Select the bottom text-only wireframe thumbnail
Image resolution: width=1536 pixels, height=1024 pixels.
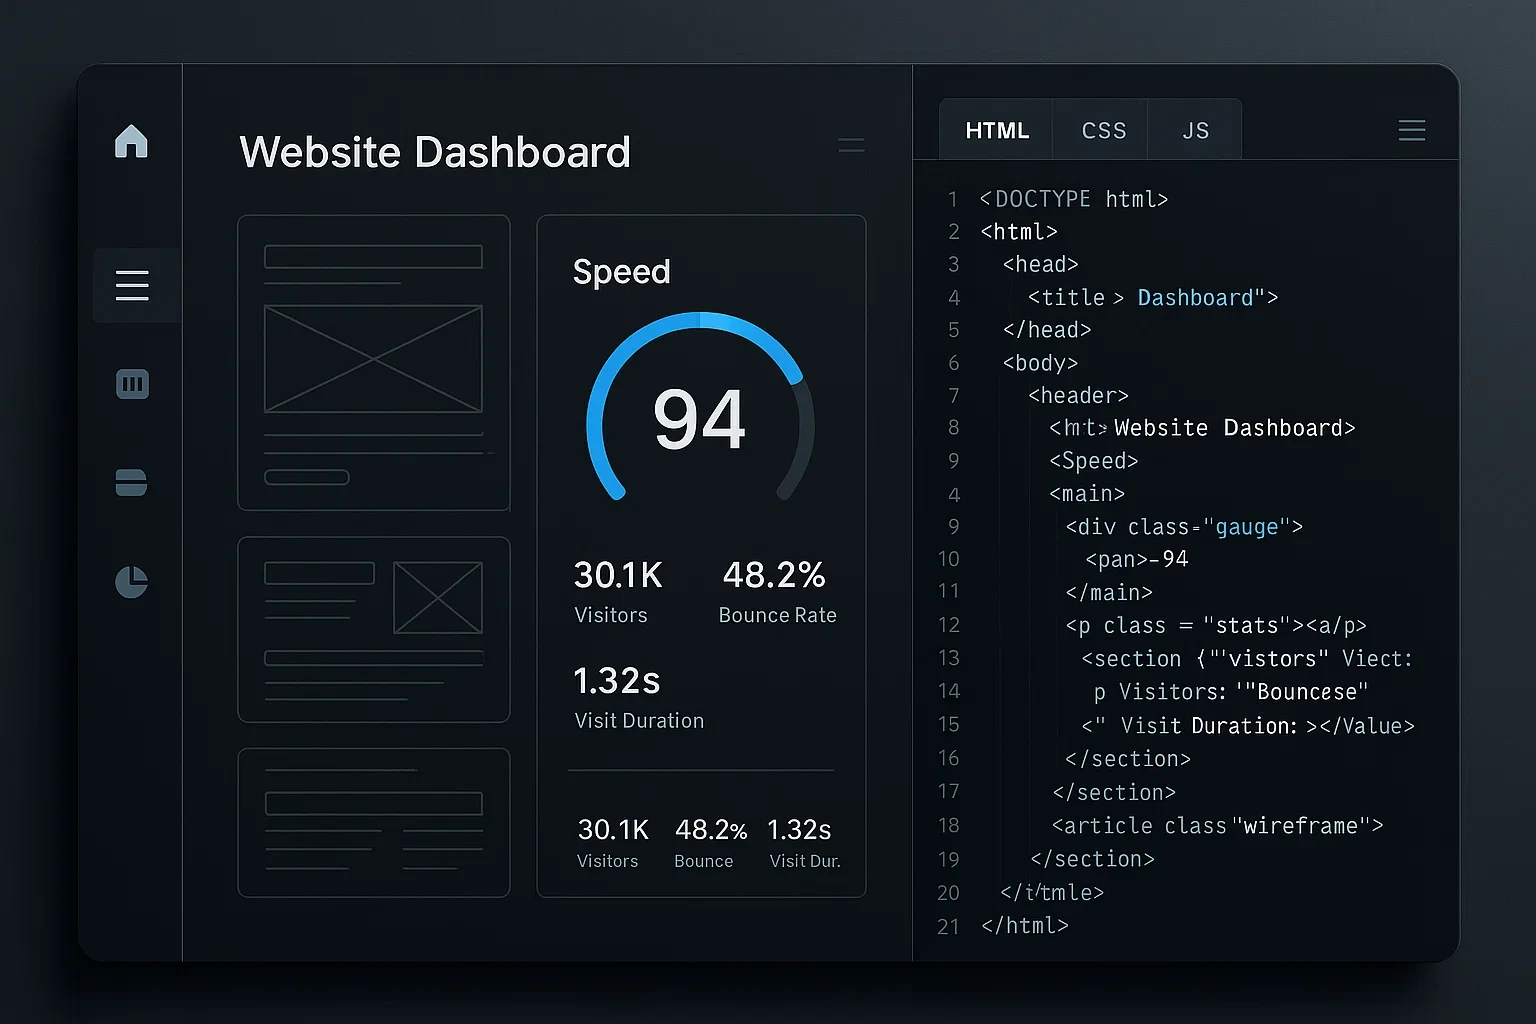click(374, 822)
